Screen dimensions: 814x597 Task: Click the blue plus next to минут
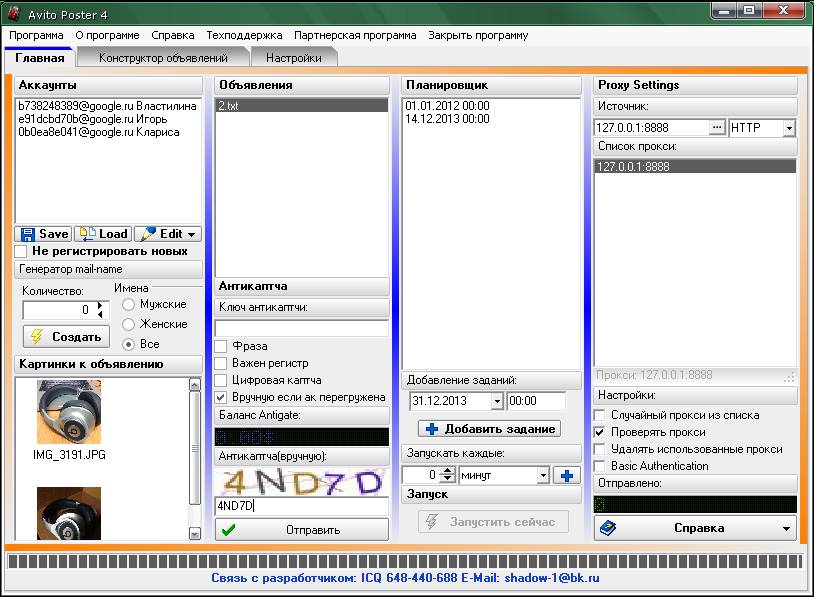coord(567,475)
